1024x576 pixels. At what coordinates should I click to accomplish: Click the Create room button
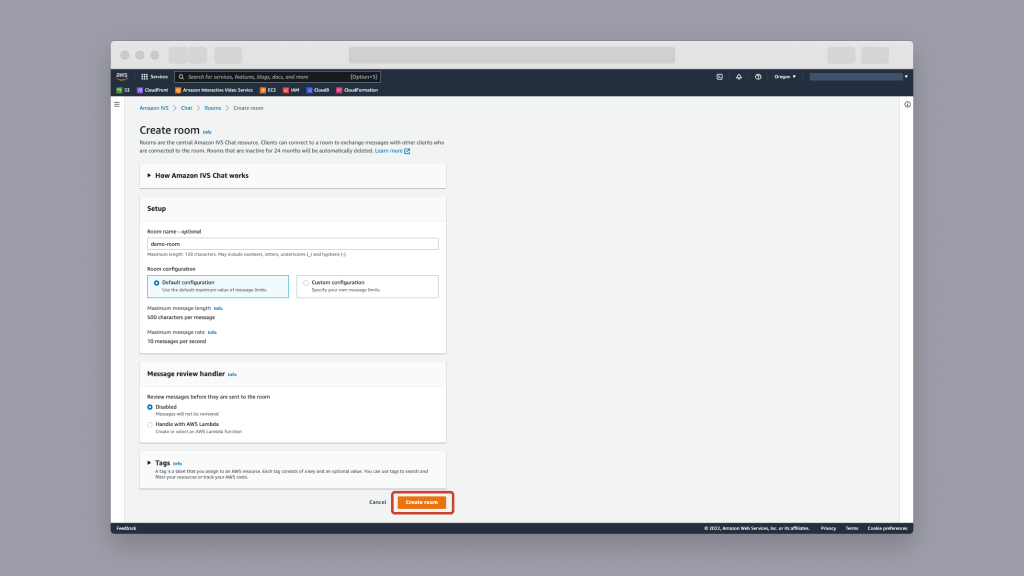click(422, 502)
